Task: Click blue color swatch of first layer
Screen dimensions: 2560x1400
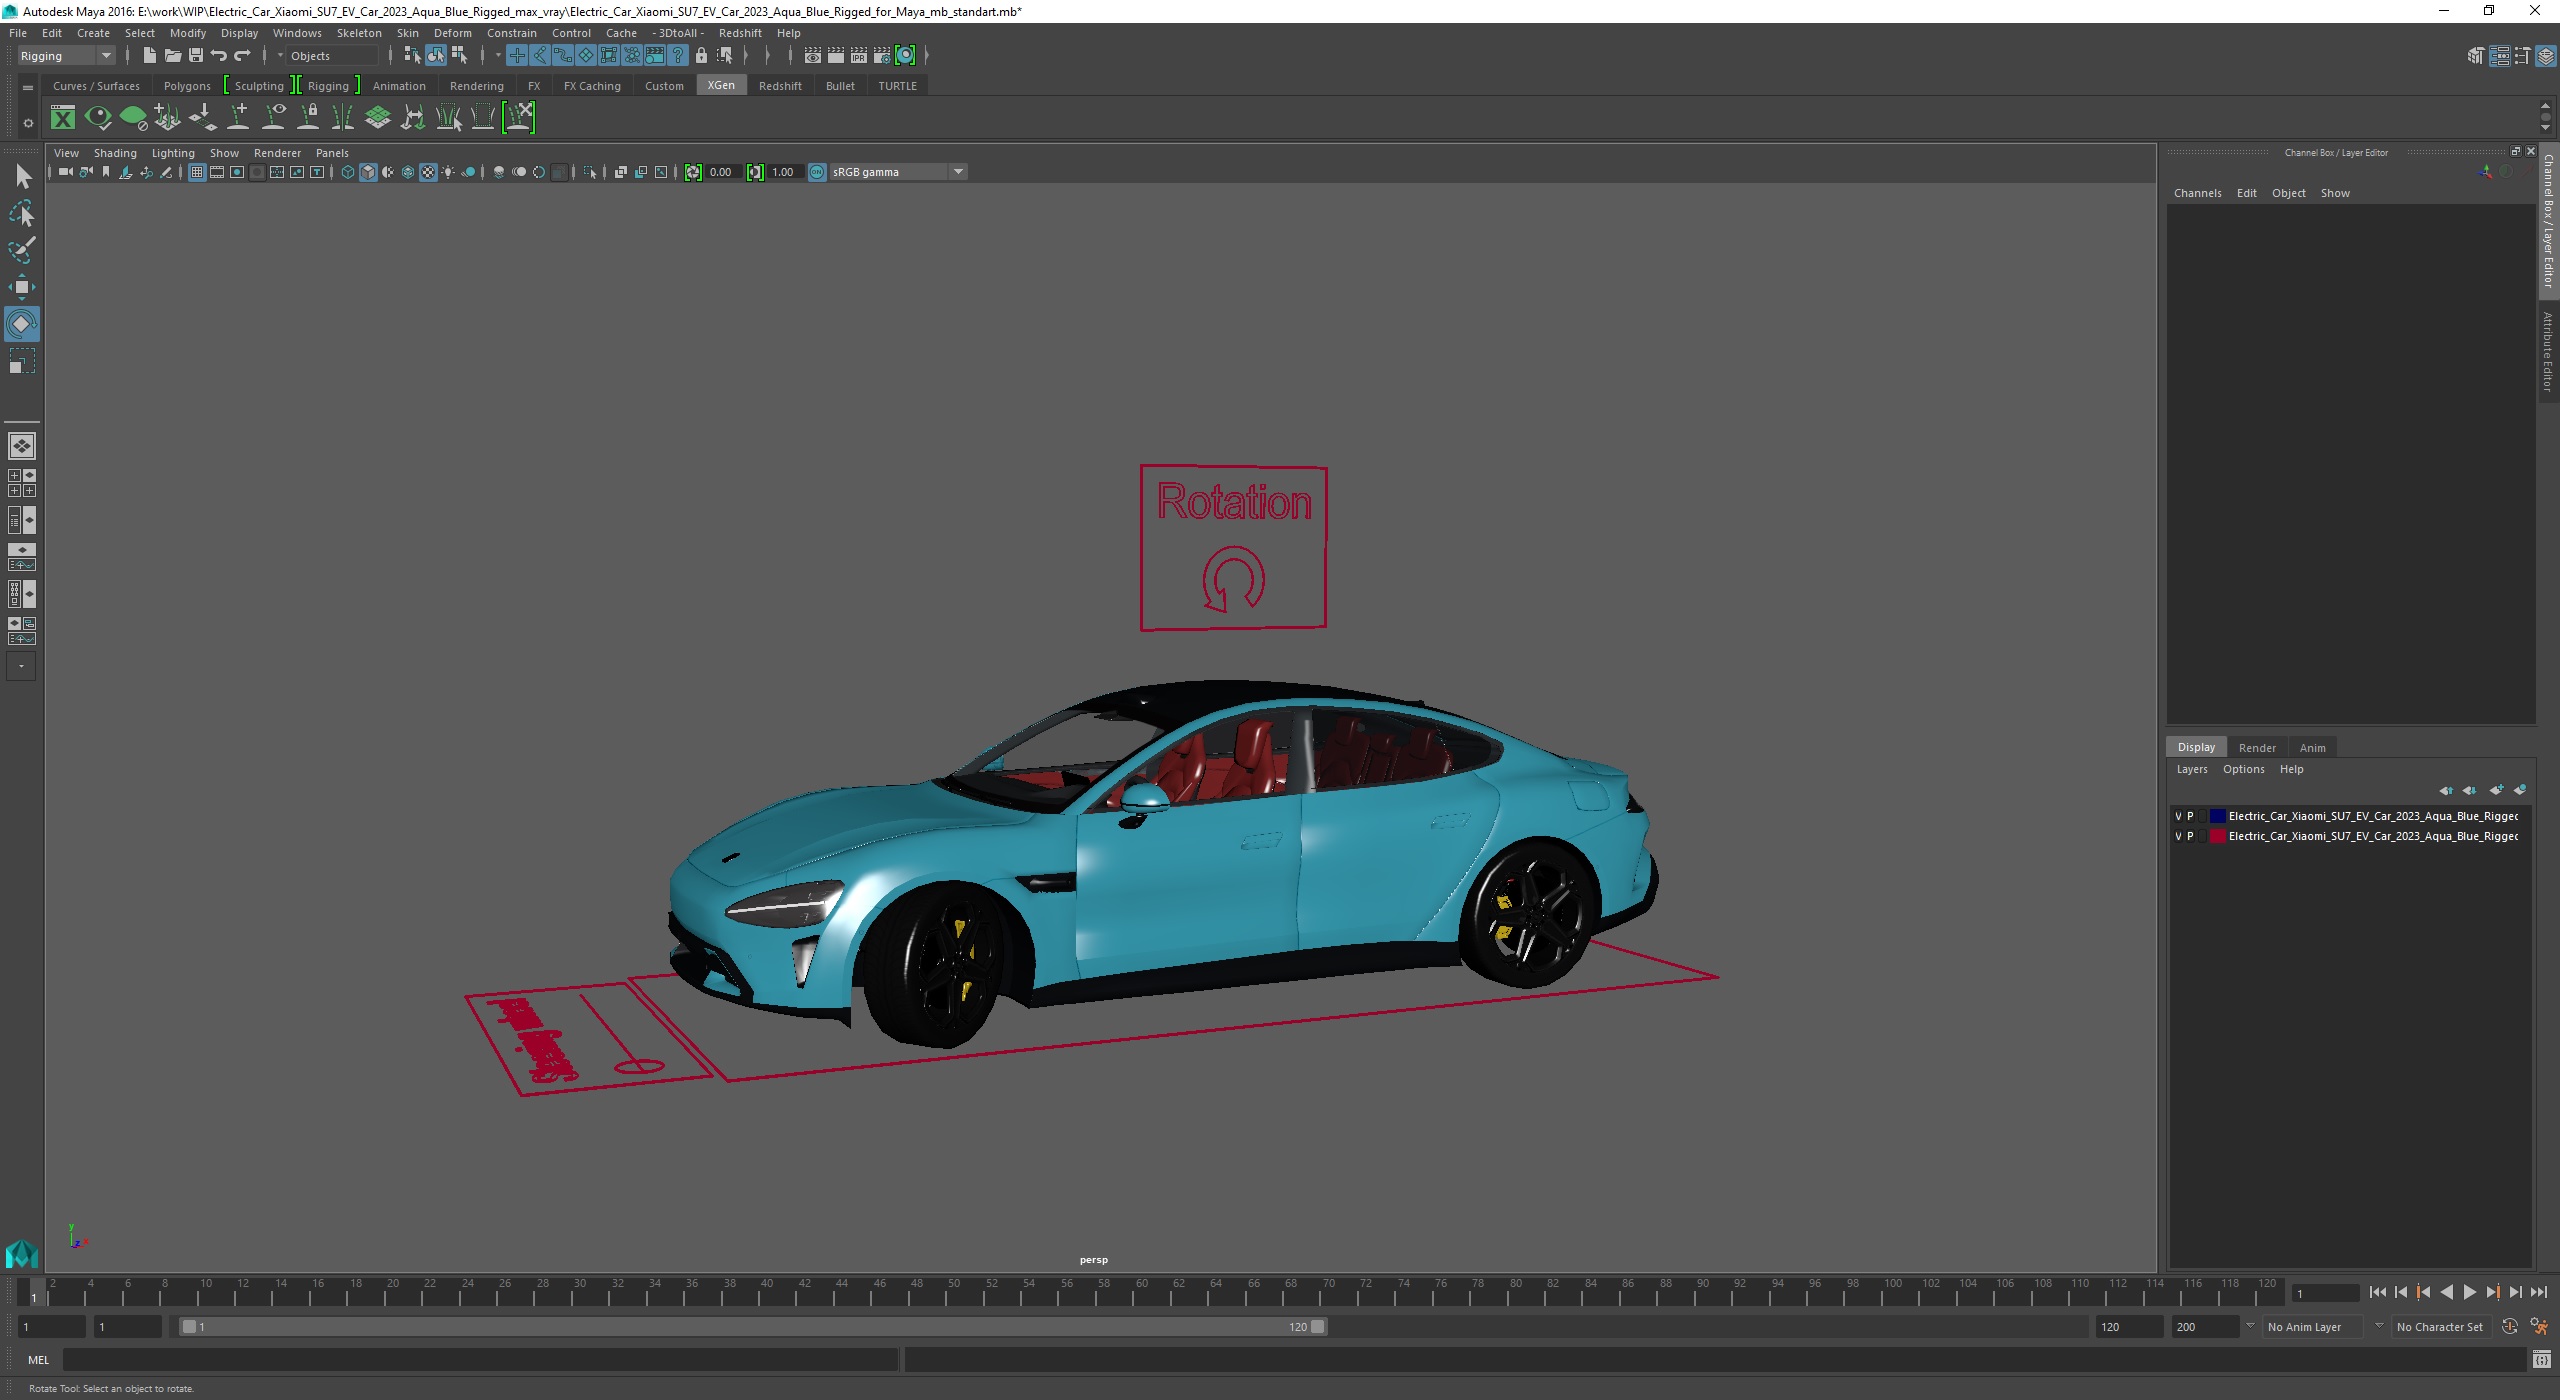Action: click(x=2218, y=816)
